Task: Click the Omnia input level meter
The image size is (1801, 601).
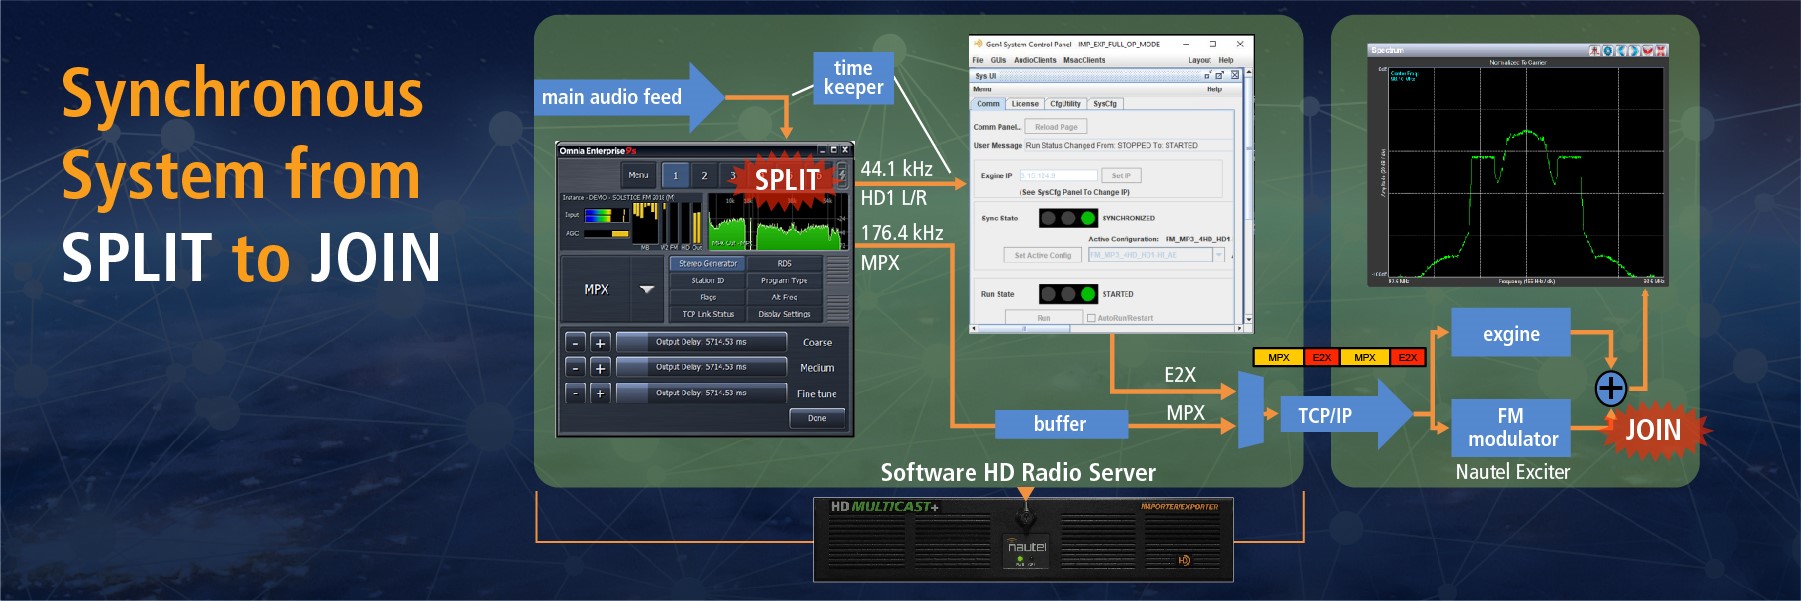Action: pos(605,215)
